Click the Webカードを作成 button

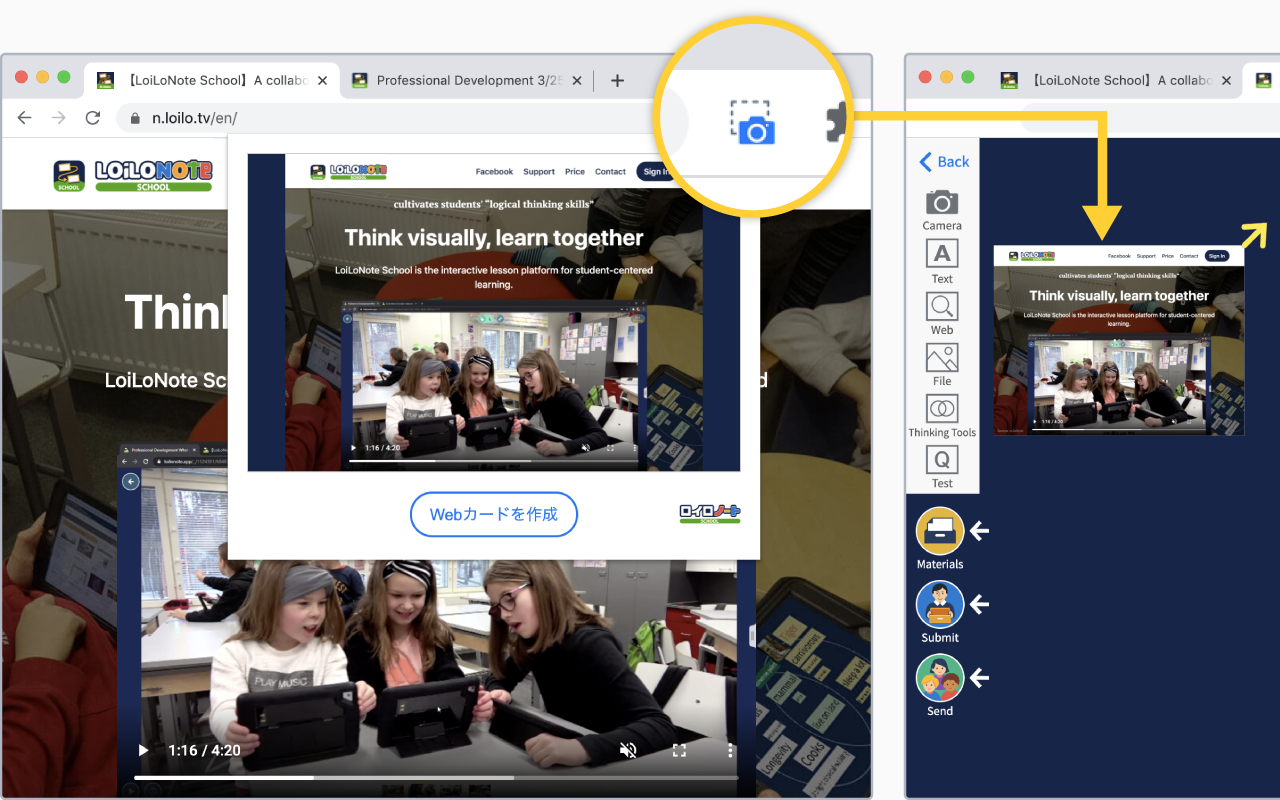coord(494,514)
